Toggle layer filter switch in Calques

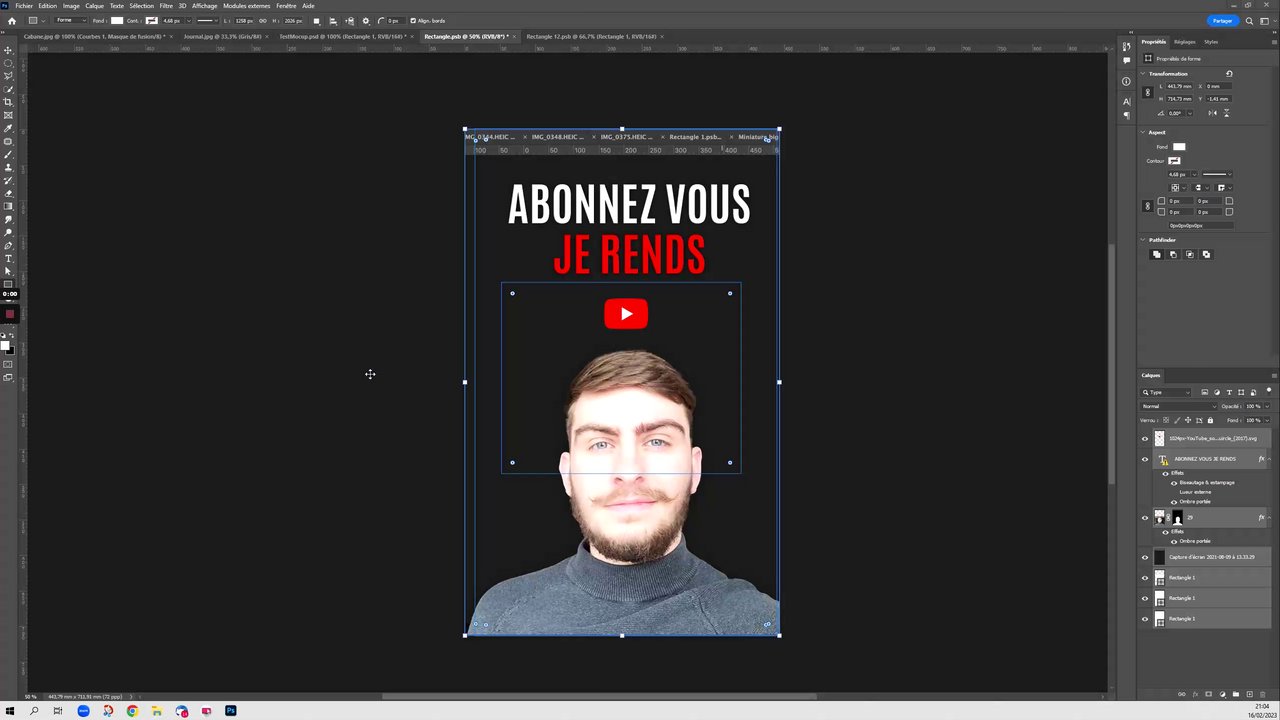click(x=1269, y=390)
